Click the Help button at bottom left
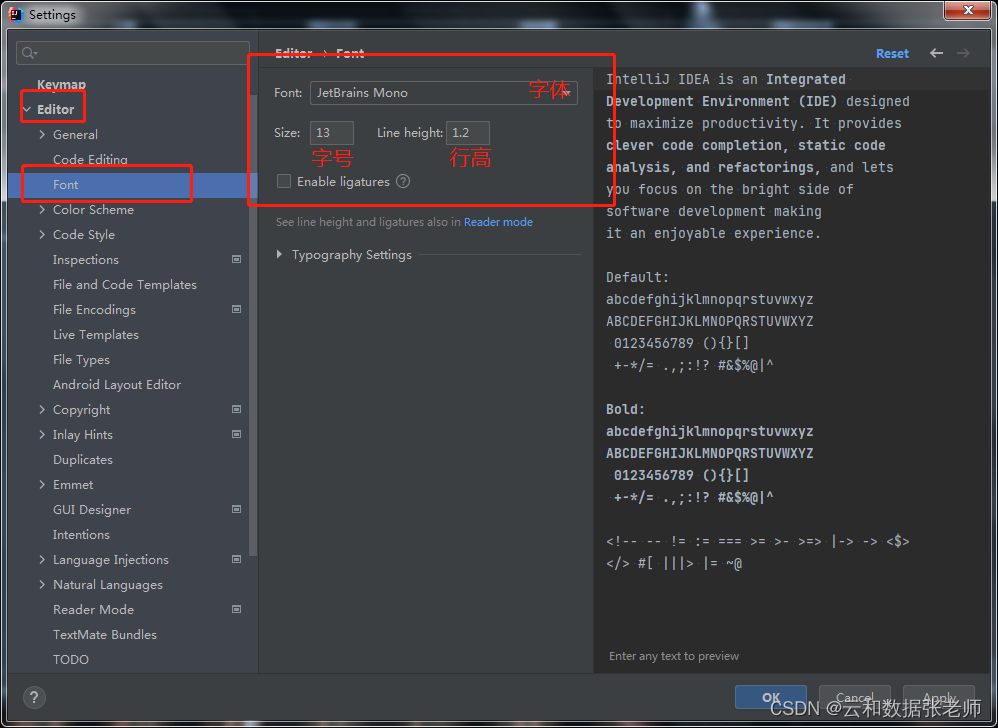The width and height of the screenshot is (998, 728). coord(34,697)
